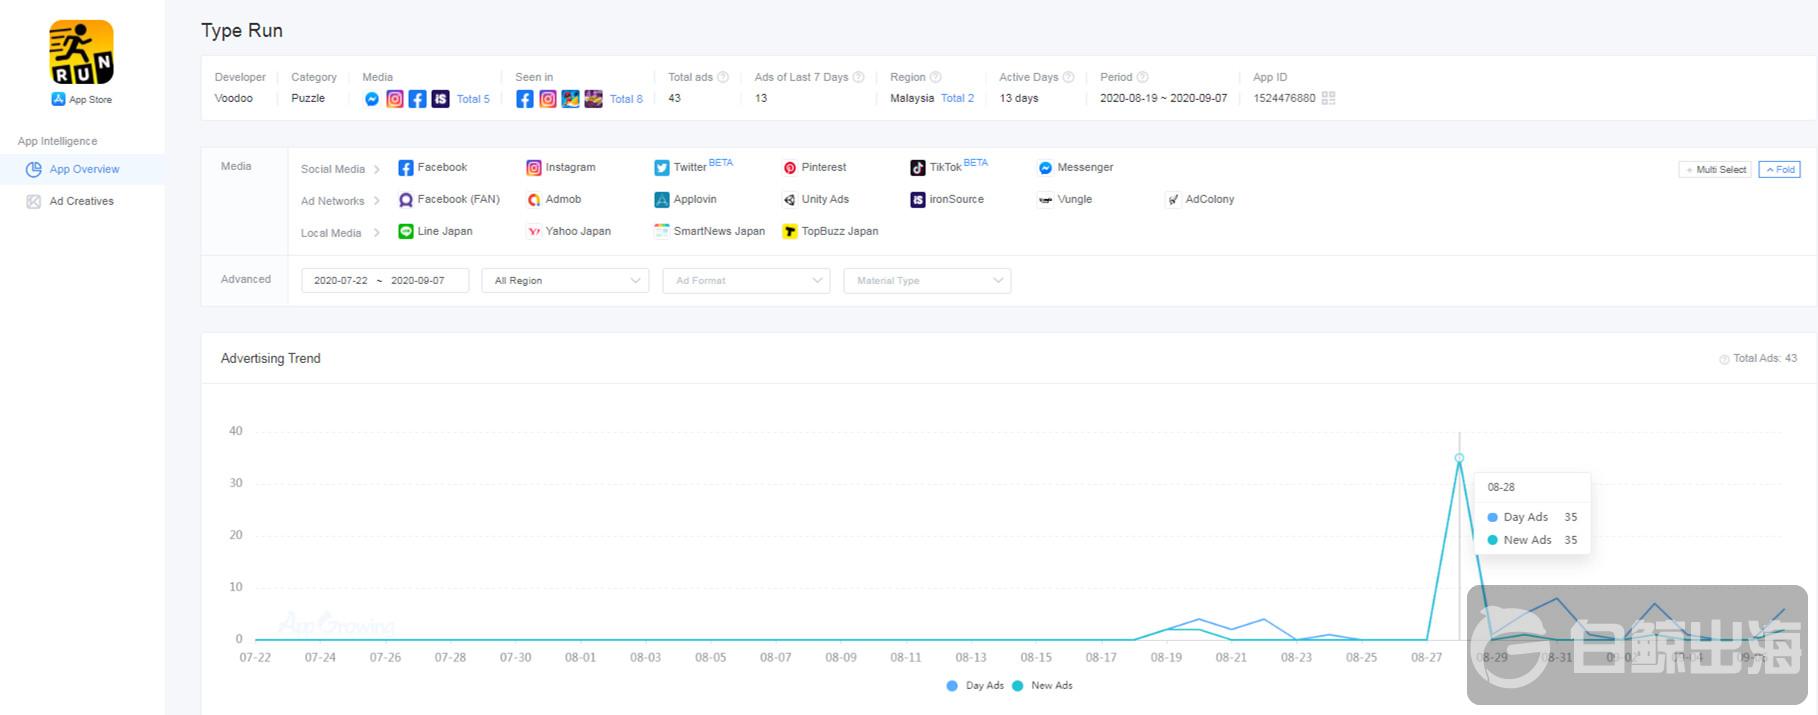1818x715 pixels.
Task: Open the All Region dropdown
Action: click(x=565, y=281)
